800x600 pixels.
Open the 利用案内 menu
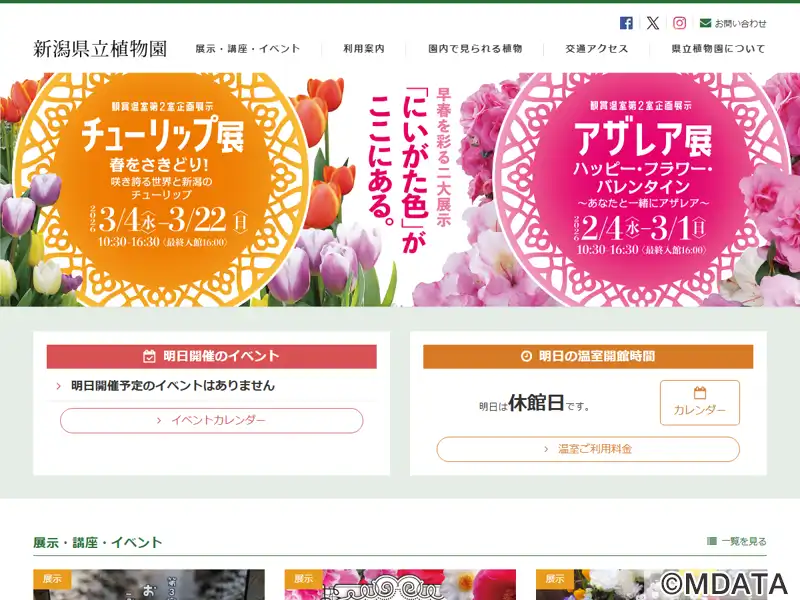click(364, 49)
